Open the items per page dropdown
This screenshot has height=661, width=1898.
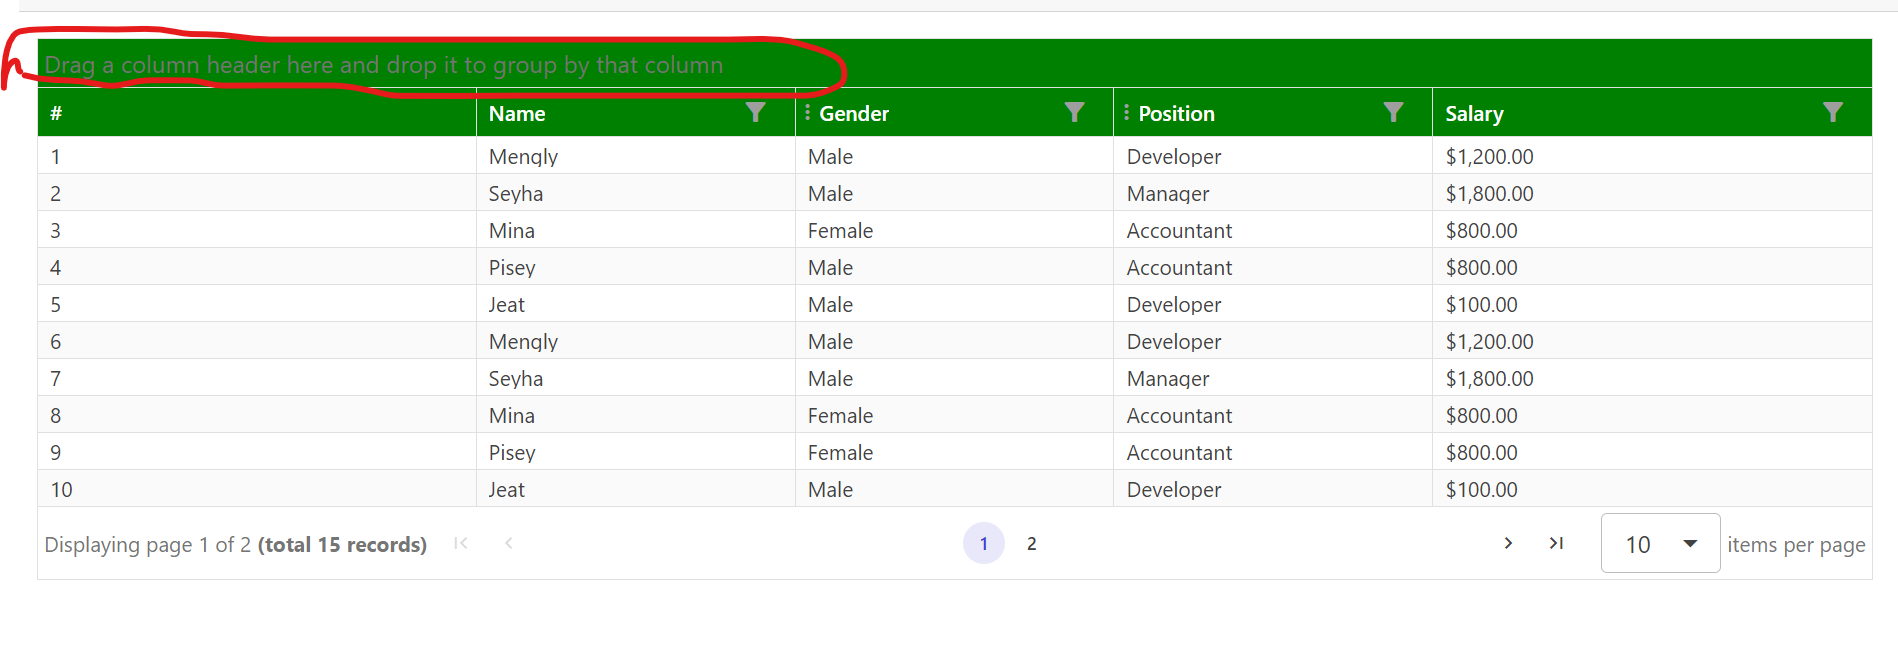click(x=1660, y=543)
